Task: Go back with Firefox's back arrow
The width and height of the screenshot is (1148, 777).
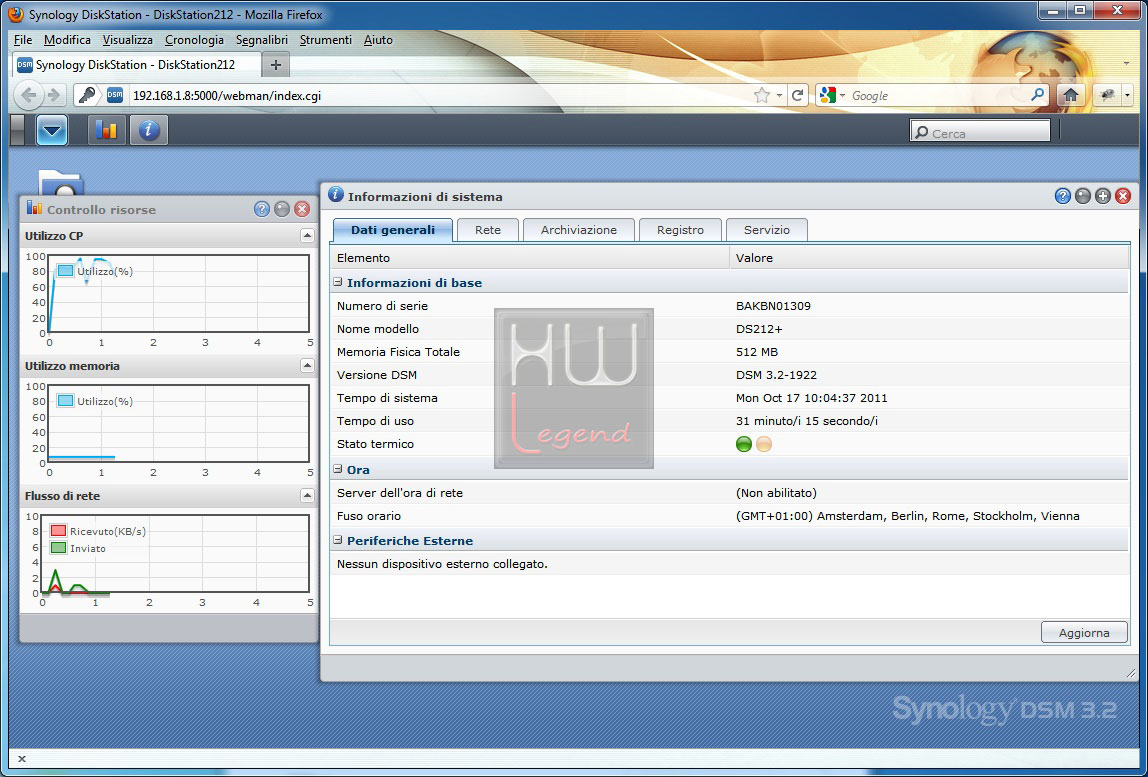Action: 29,95
